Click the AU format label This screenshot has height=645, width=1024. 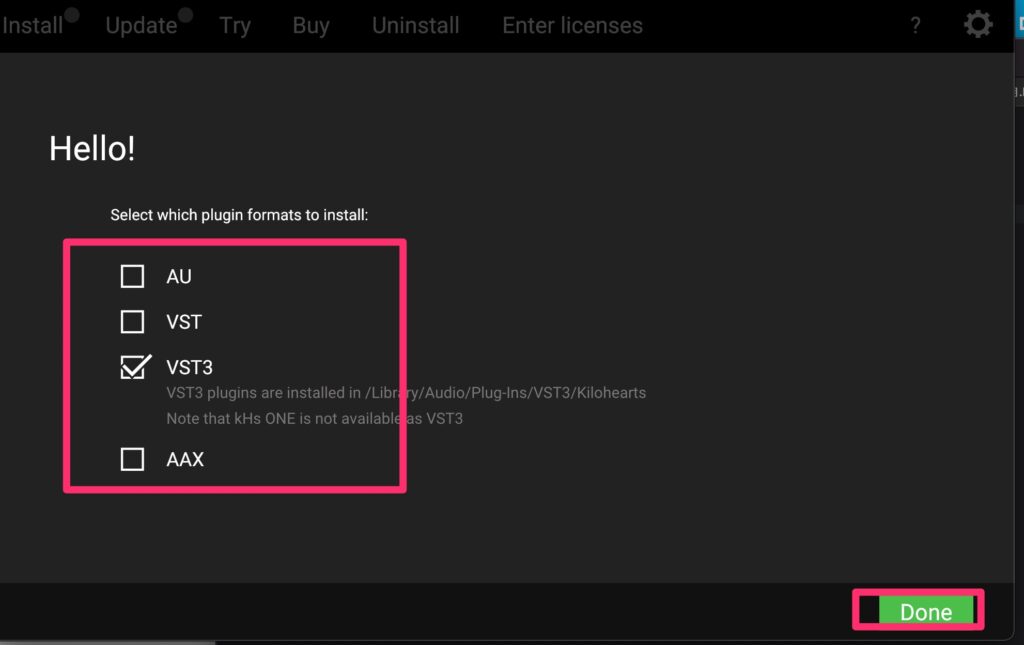179,277
